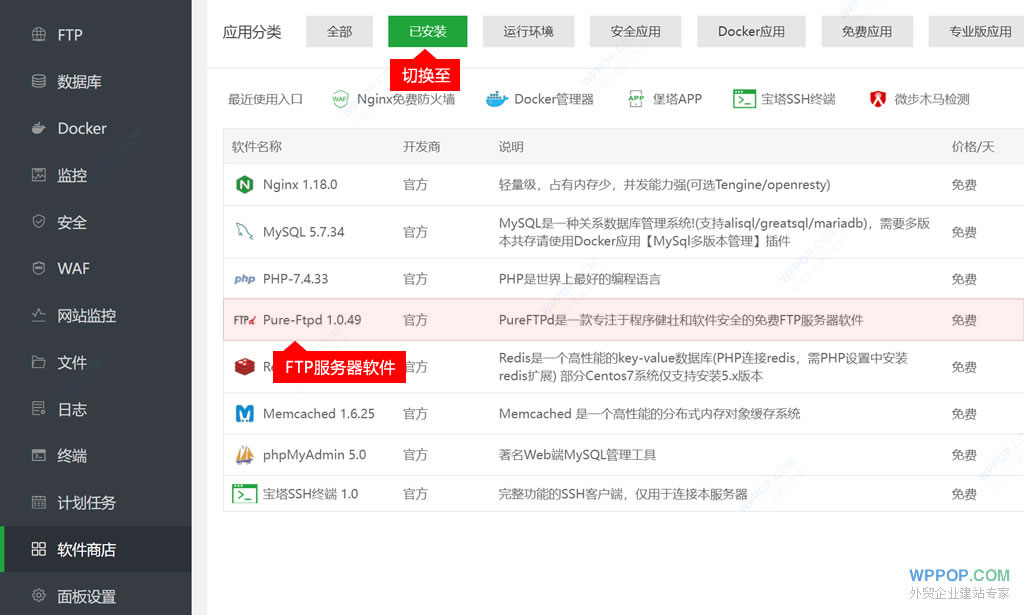This screenshot has width=1024, height=615.
Task: Select the 已安装 installed tab
Action: pos(428,31)
